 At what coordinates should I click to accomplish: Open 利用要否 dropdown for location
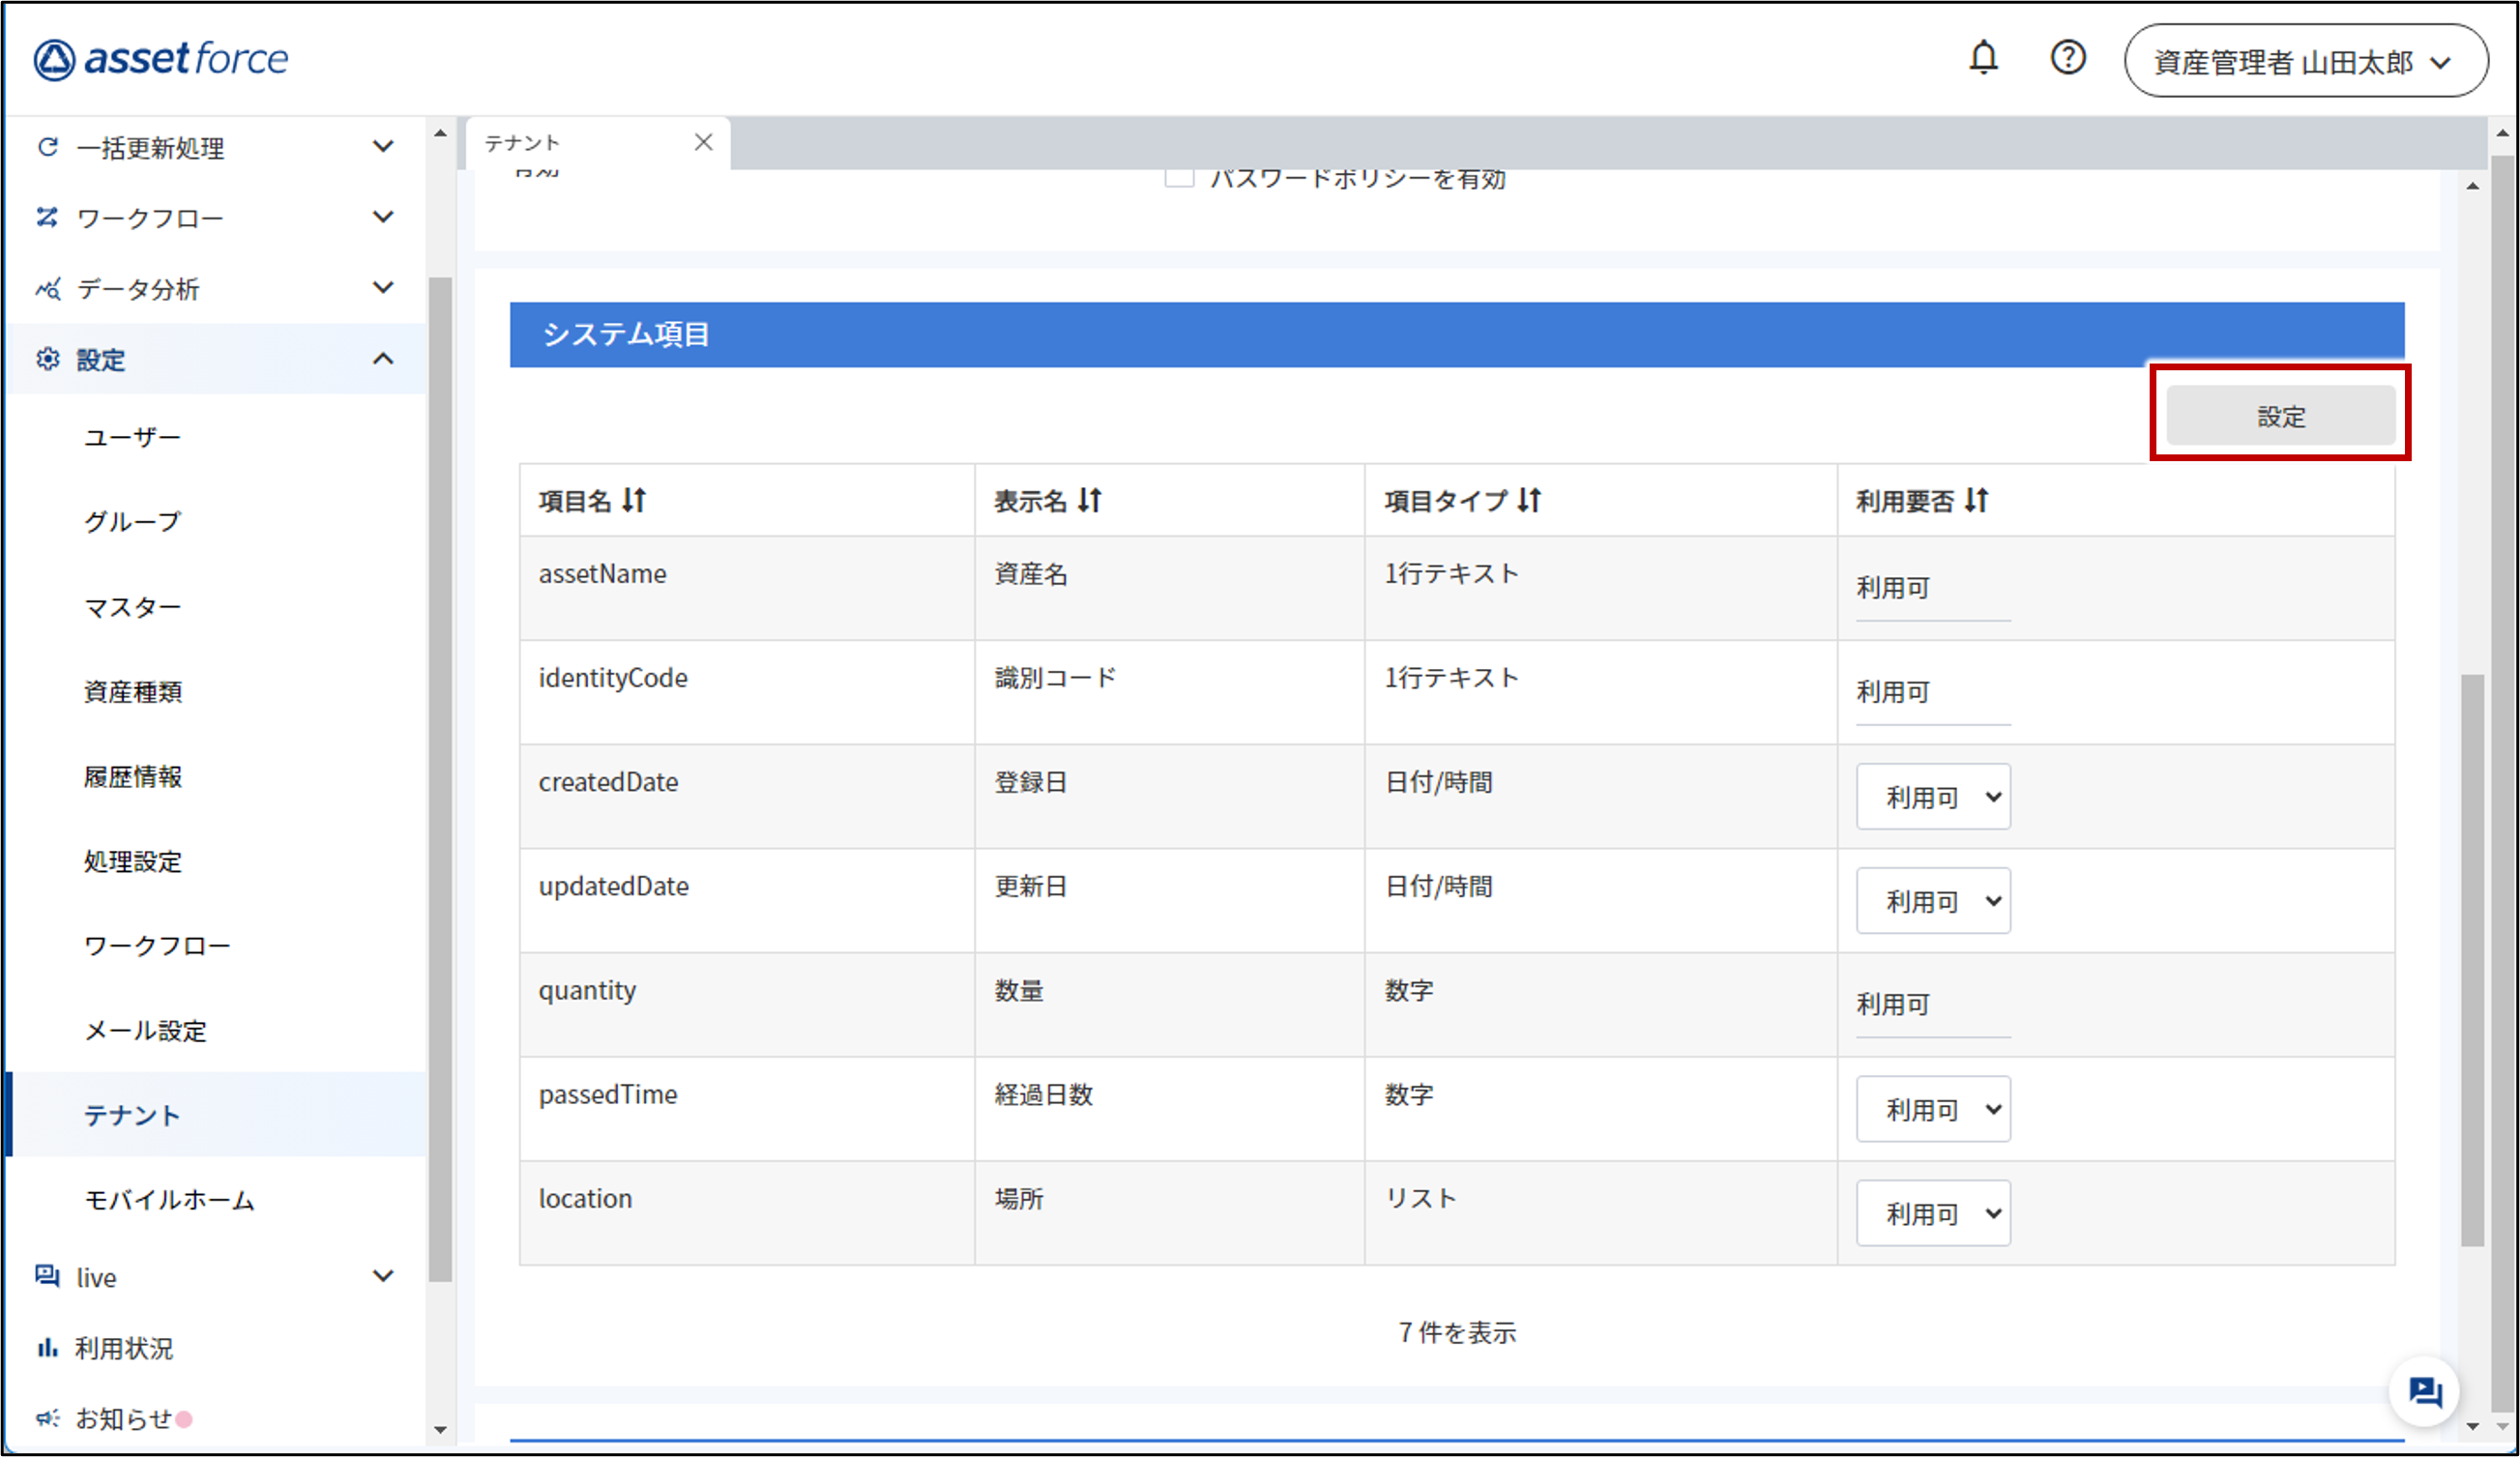pos(1933,1213)
